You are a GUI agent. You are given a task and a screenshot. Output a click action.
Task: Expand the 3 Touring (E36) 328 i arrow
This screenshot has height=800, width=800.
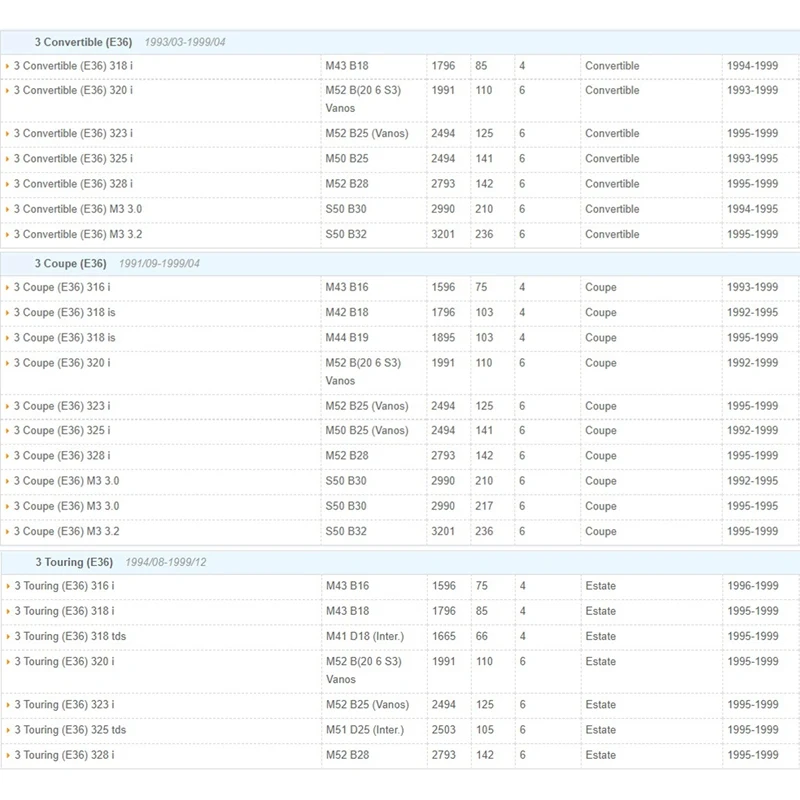pyautogui.click(x=8, y=756)
